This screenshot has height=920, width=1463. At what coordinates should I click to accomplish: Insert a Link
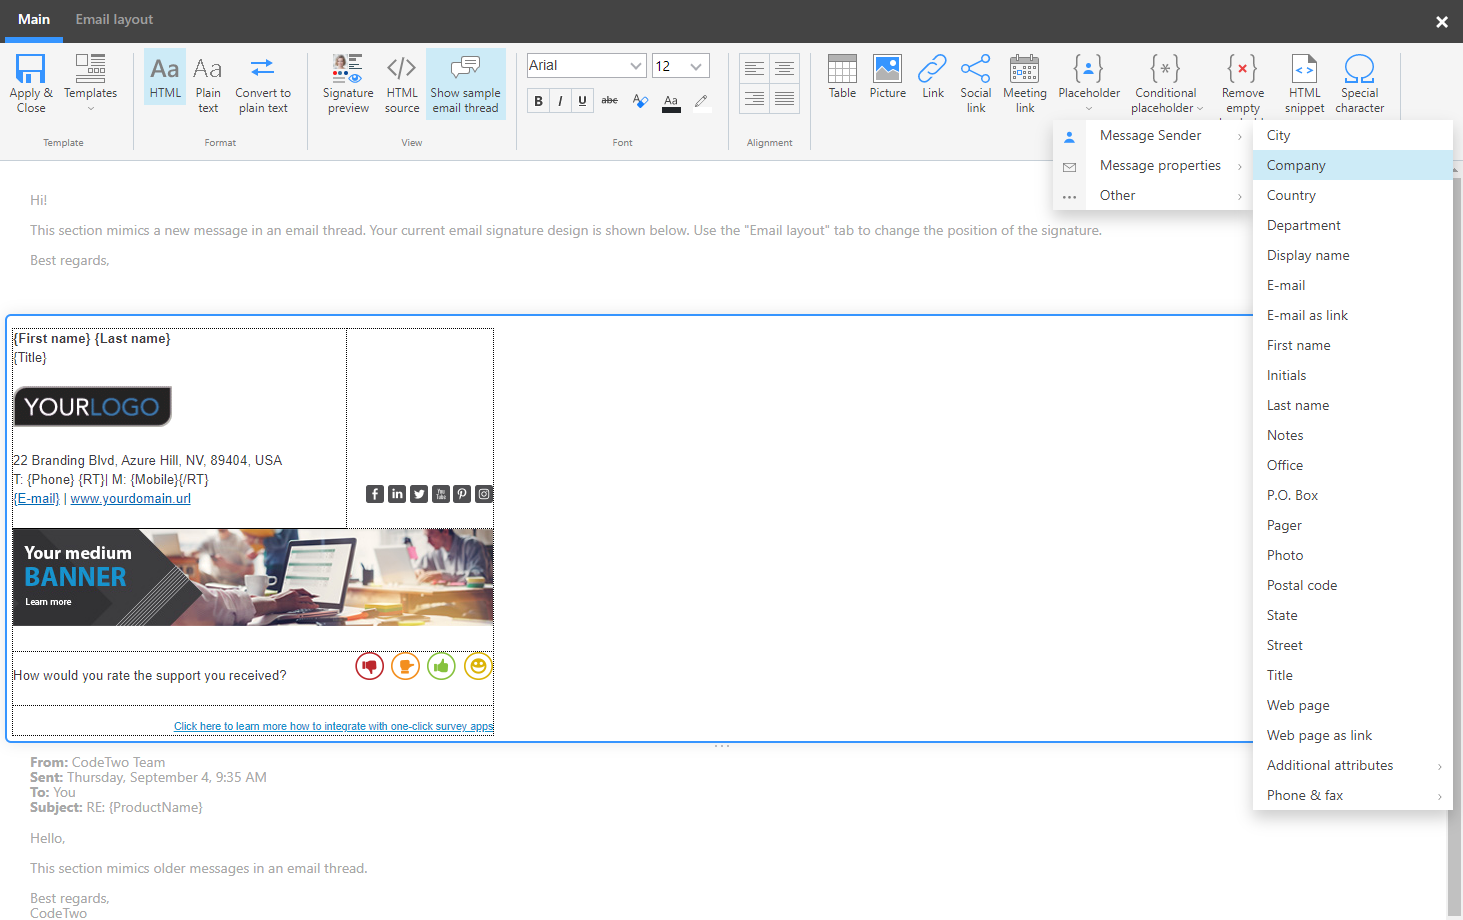point(932,82)
